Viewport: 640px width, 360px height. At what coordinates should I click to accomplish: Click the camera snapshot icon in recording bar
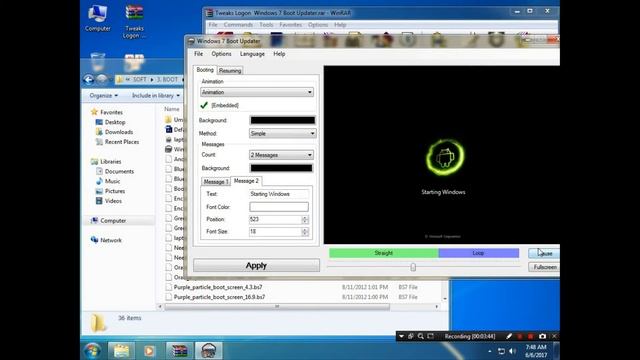tap(542, 336)
